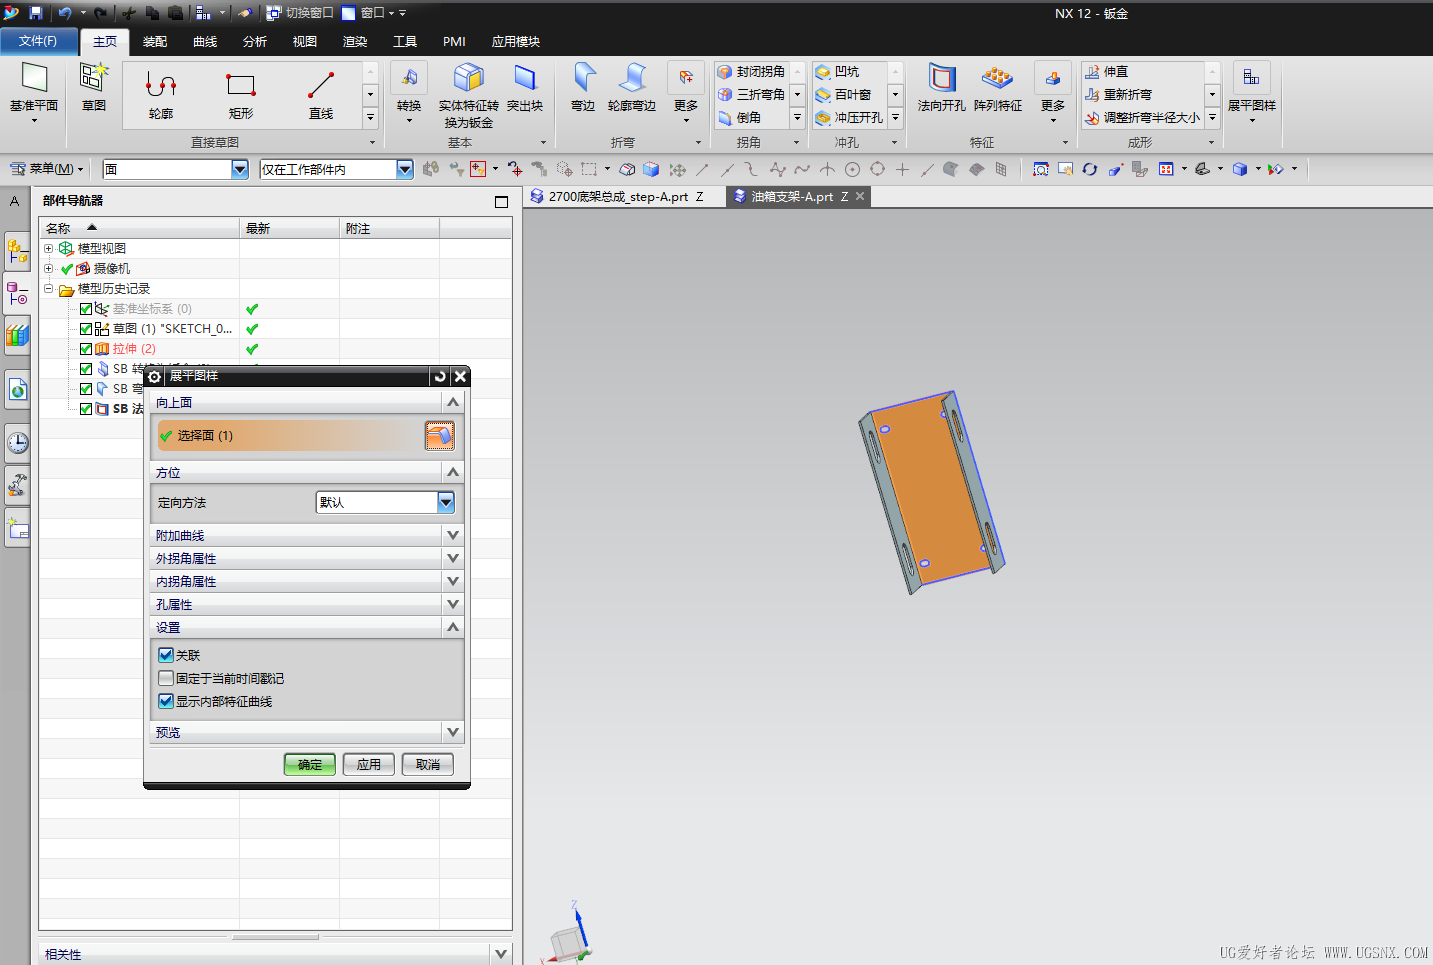The image size is (1433, 965).
Task: Toggle checkbox for 草图 (1) SKETCH
Action: point(86,329)
